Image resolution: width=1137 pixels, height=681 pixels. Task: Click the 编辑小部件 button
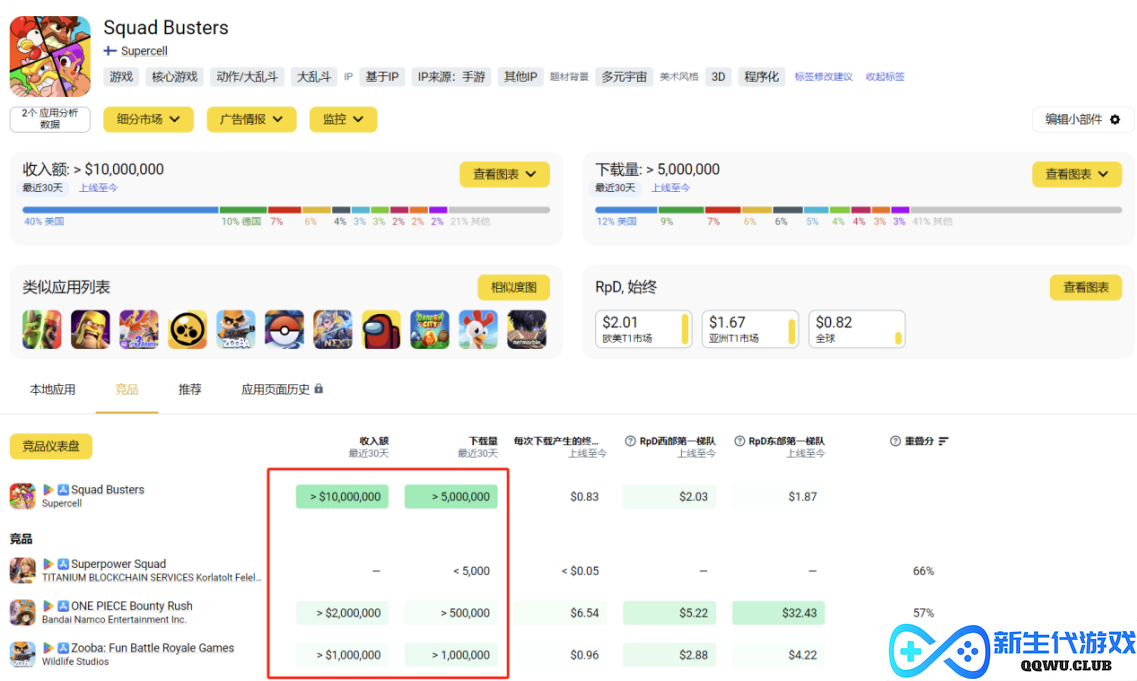tap(1081, 120)
